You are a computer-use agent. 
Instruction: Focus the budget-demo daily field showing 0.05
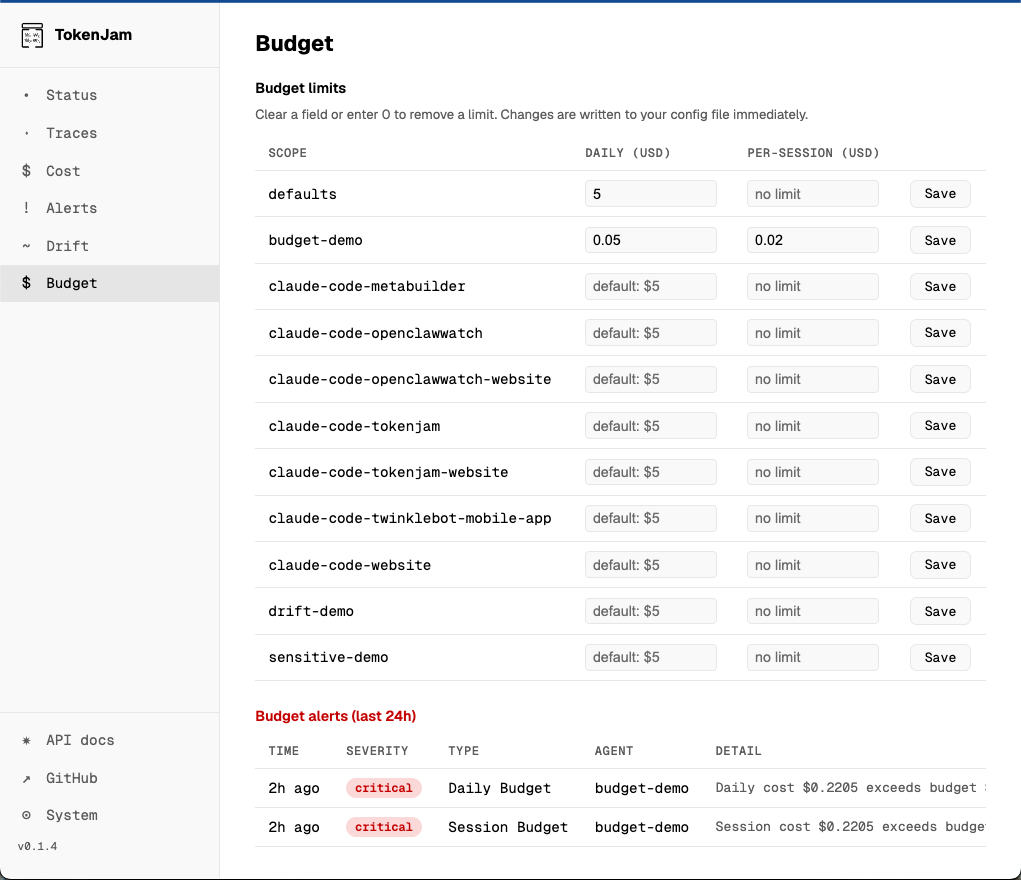click(x=650, y=240)
